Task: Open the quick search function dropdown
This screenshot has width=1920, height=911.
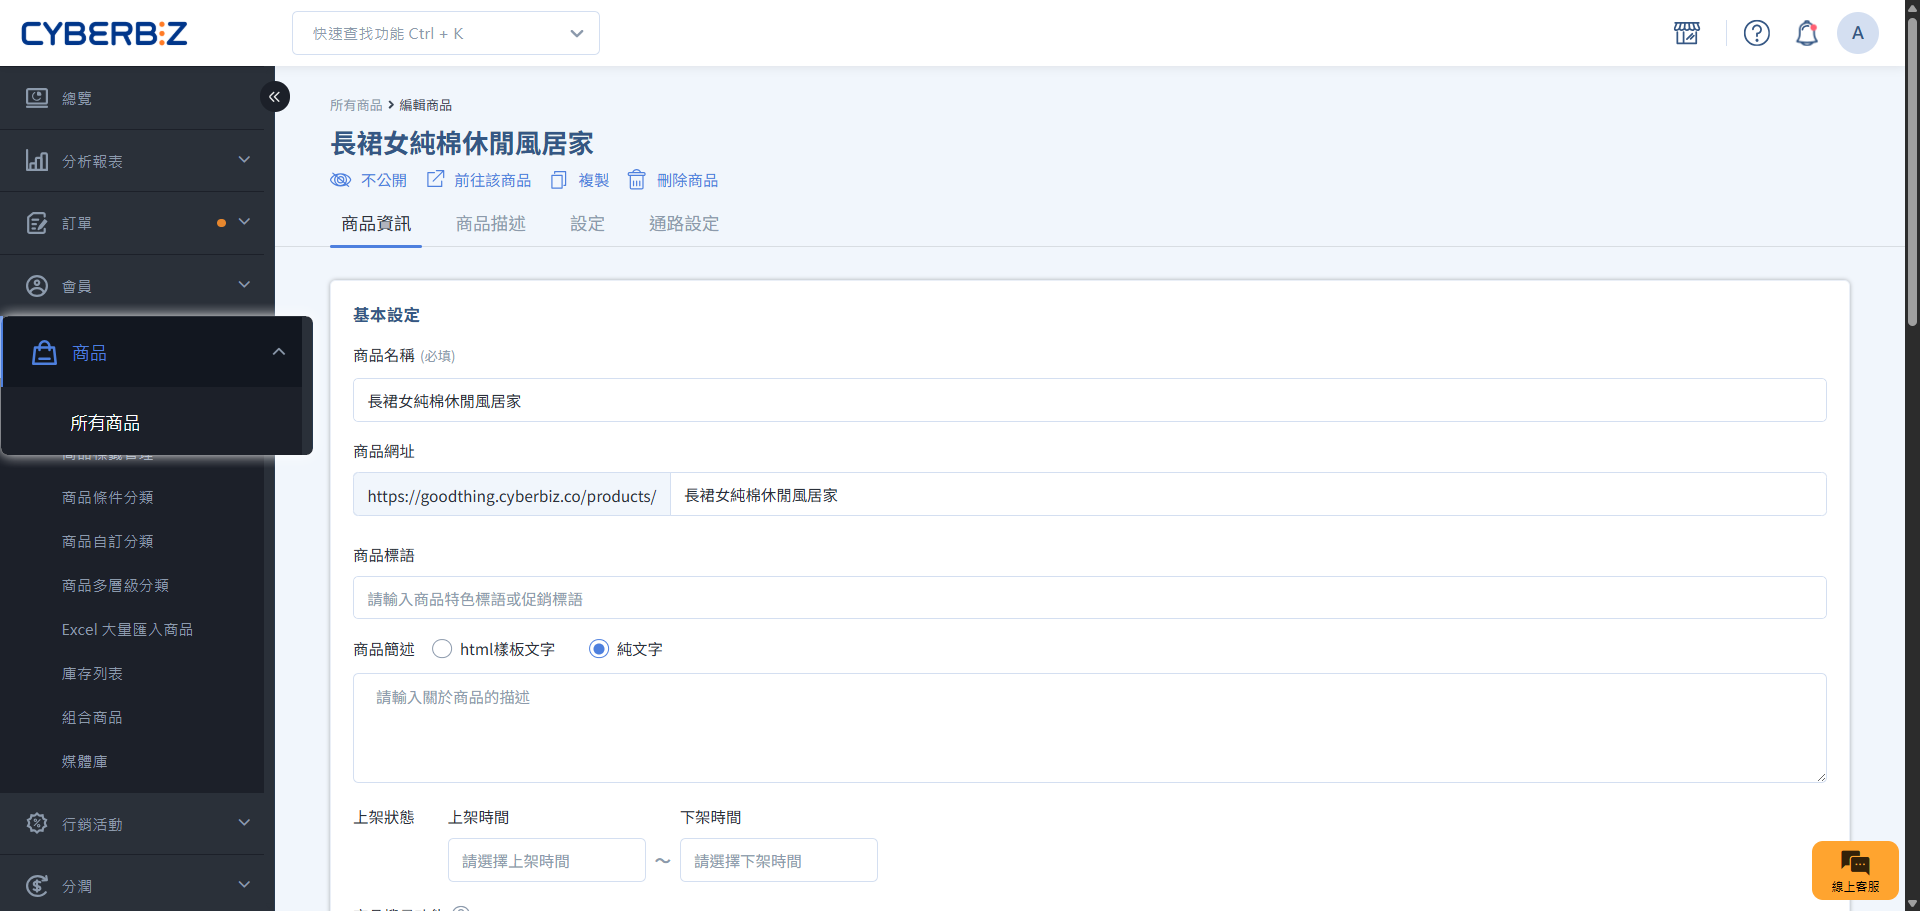Action: pyautogui.click(x=446, y=33)
